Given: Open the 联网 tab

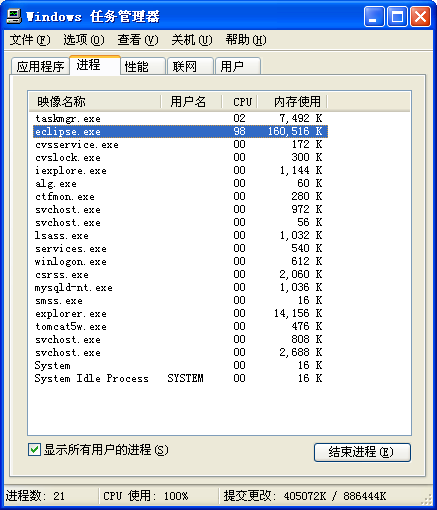Looking at the screenshot, I should [191, 66].
